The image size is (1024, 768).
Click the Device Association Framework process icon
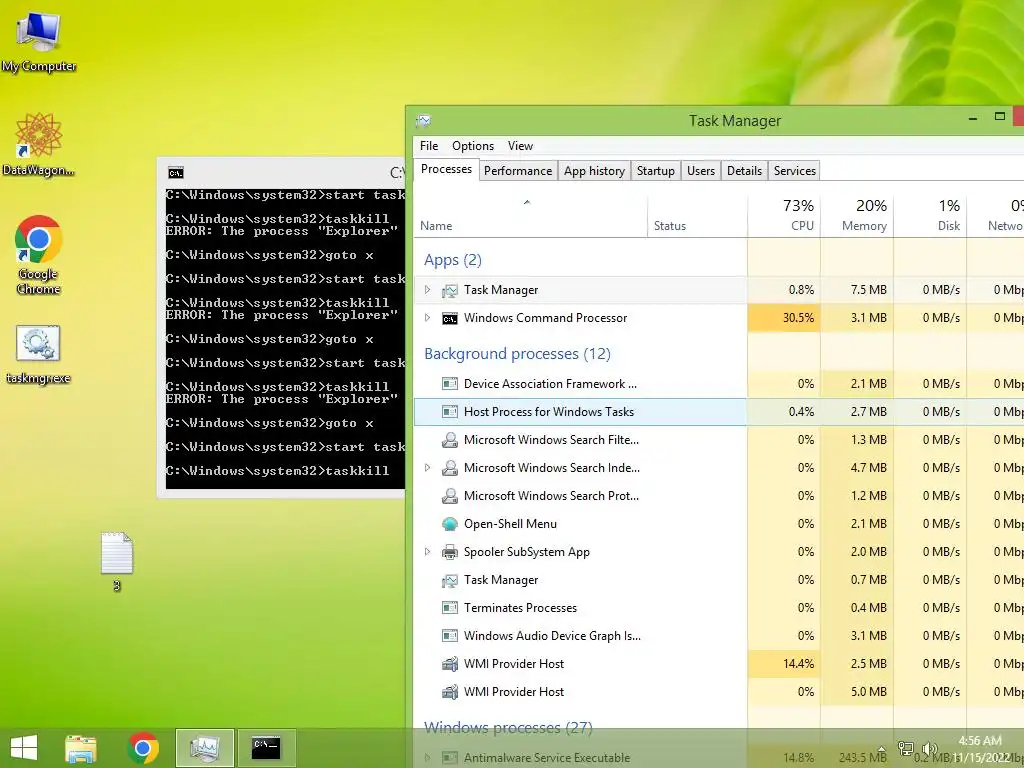(450, 384)
